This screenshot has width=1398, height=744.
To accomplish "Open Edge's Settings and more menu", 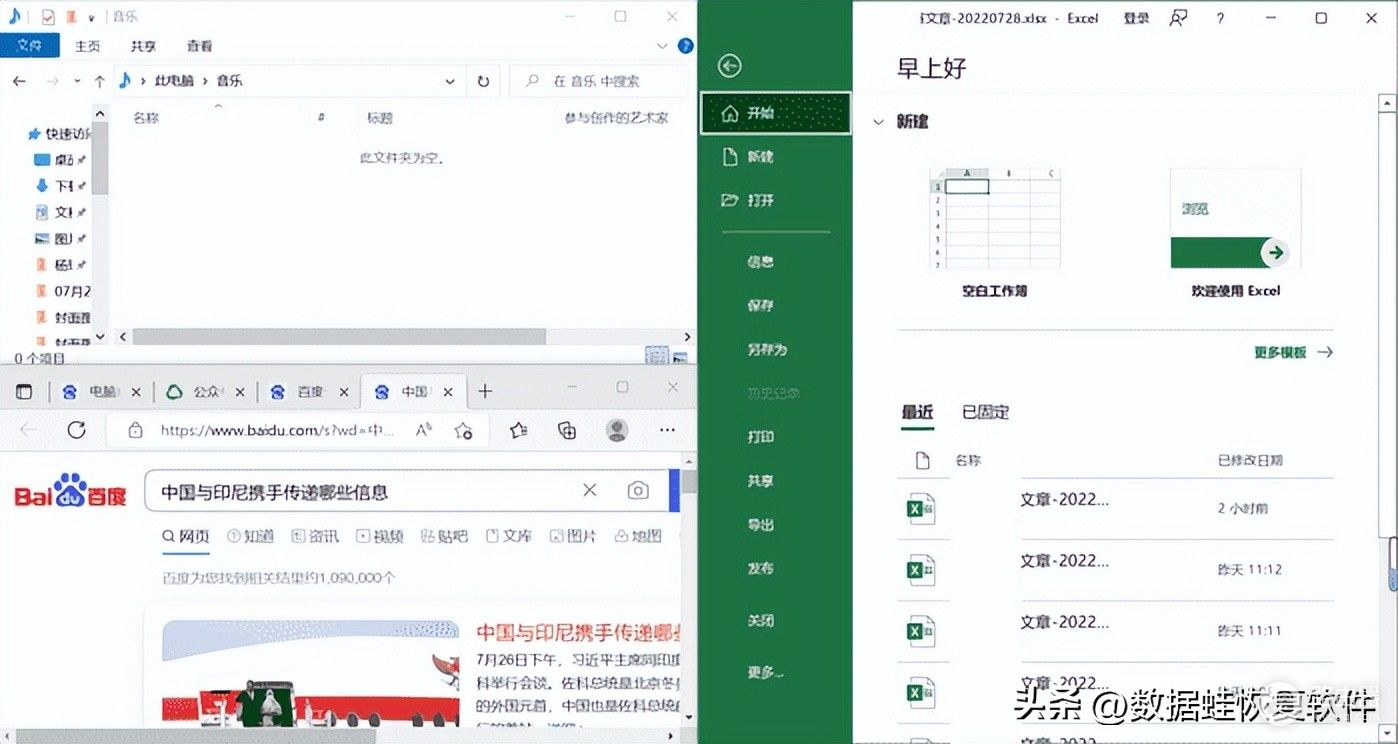I will click(668, 430).
